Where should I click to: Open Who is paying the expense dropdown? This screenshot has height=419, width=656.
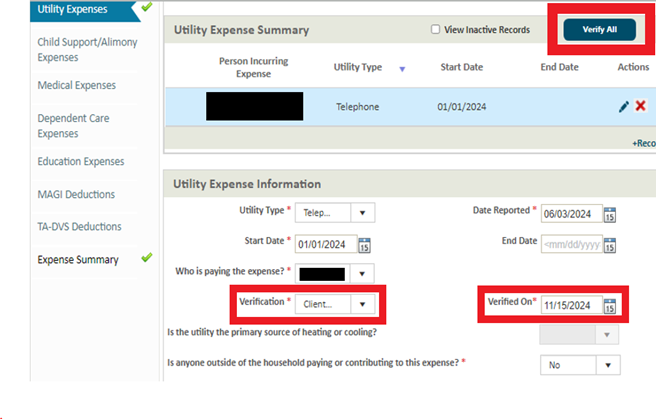point(335,274)
